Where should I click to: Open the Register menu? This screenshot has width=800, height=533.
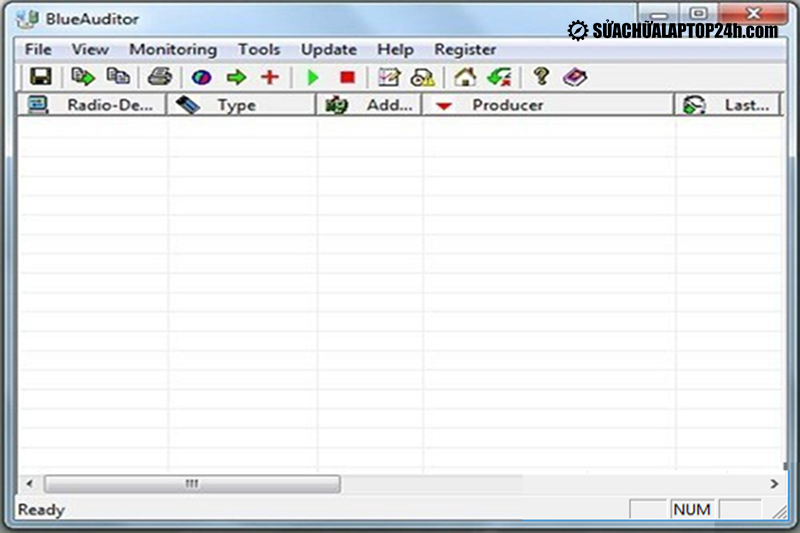[x=465, y=49]
